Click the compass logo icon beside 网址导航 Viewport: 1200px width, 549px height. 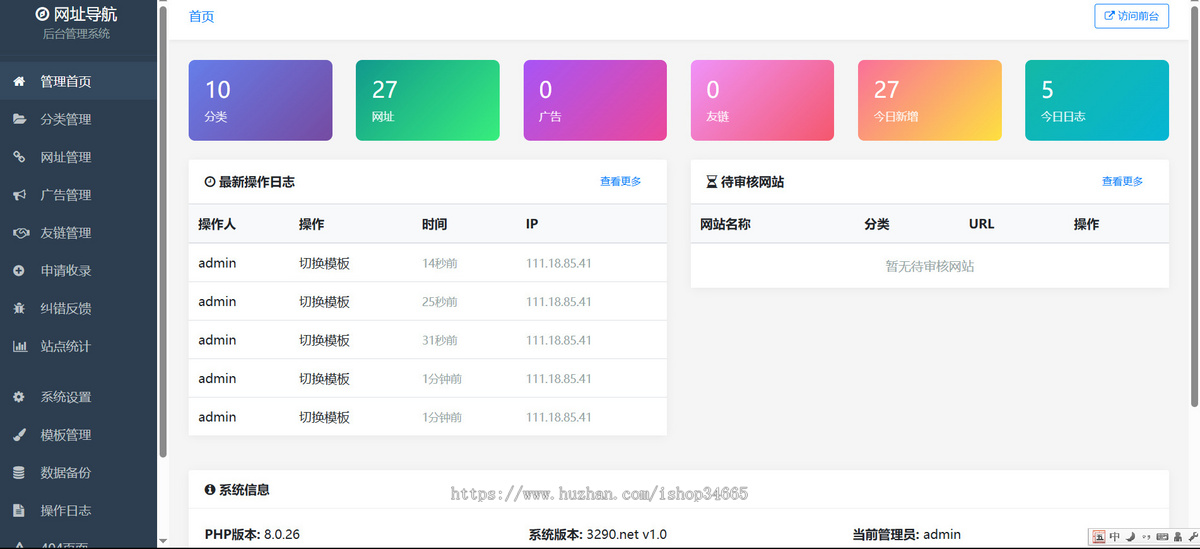tap(42, 14)
